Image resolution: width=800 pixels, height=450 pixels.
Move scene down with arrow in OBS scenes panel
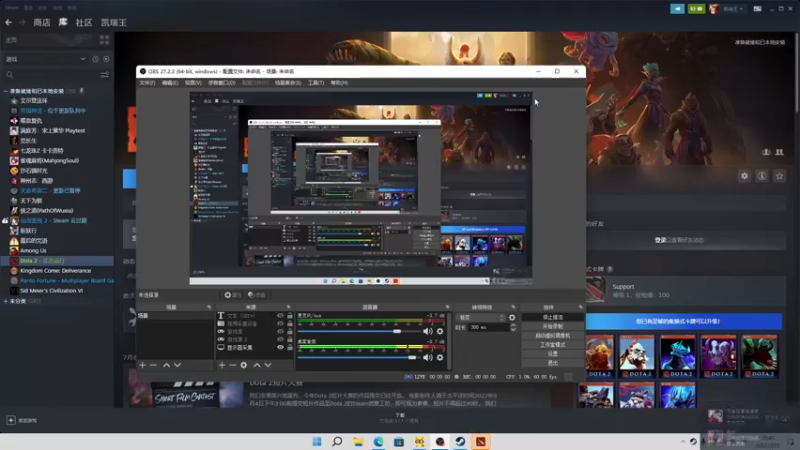pos(177,365)
